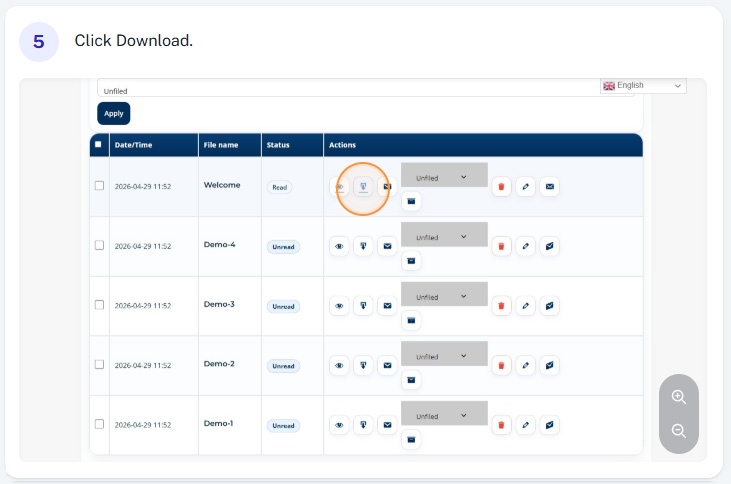Toggle the select-all checkbox in table header
731x484 pixels.
coord(98,145)
